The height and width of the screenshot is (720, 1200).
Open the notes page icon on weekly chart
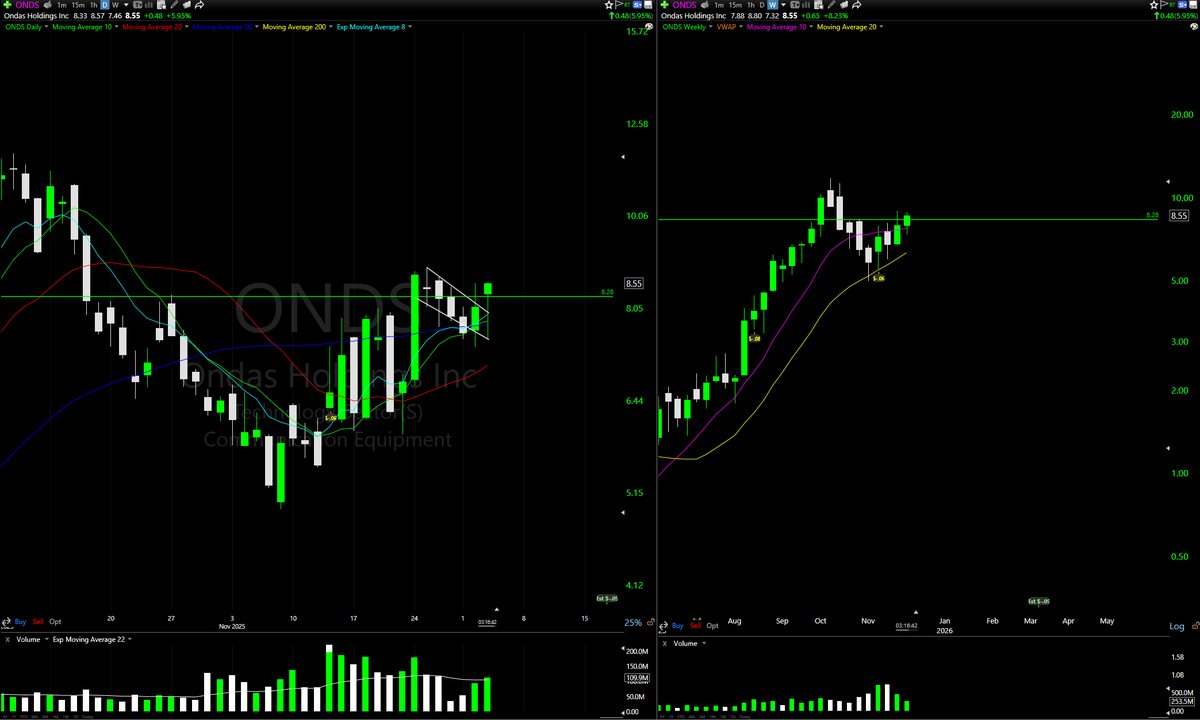[x=818, y=5]
